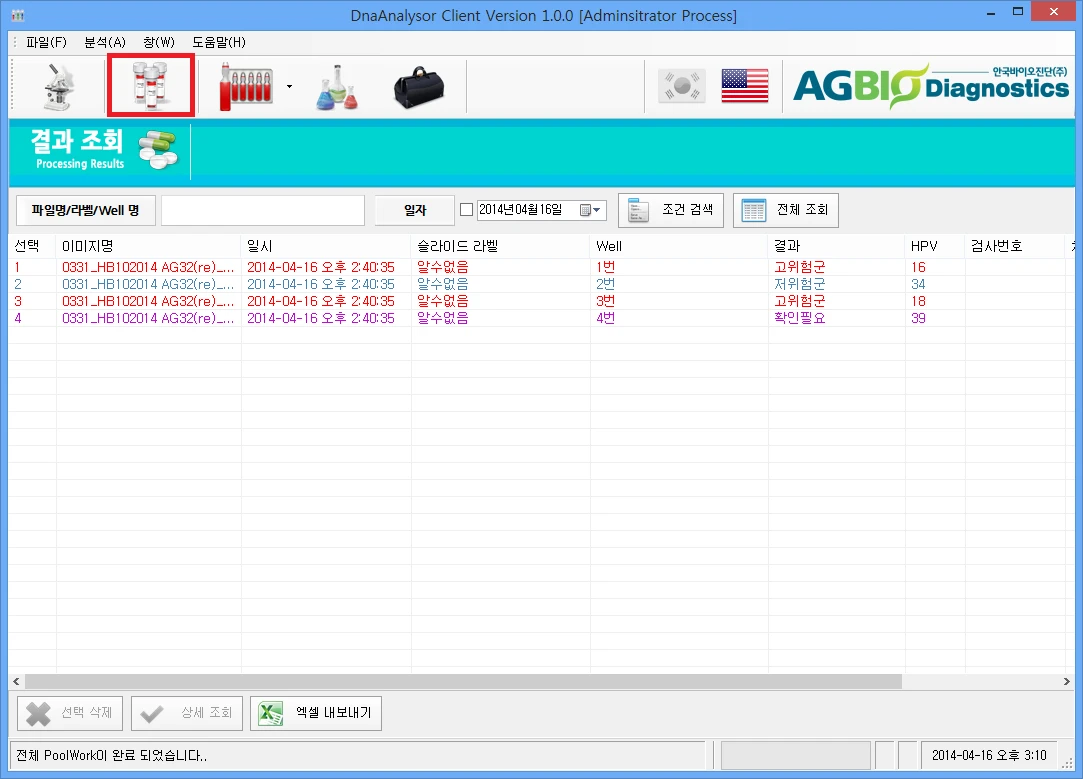Select row 2 image name cell

coord(148,285)
